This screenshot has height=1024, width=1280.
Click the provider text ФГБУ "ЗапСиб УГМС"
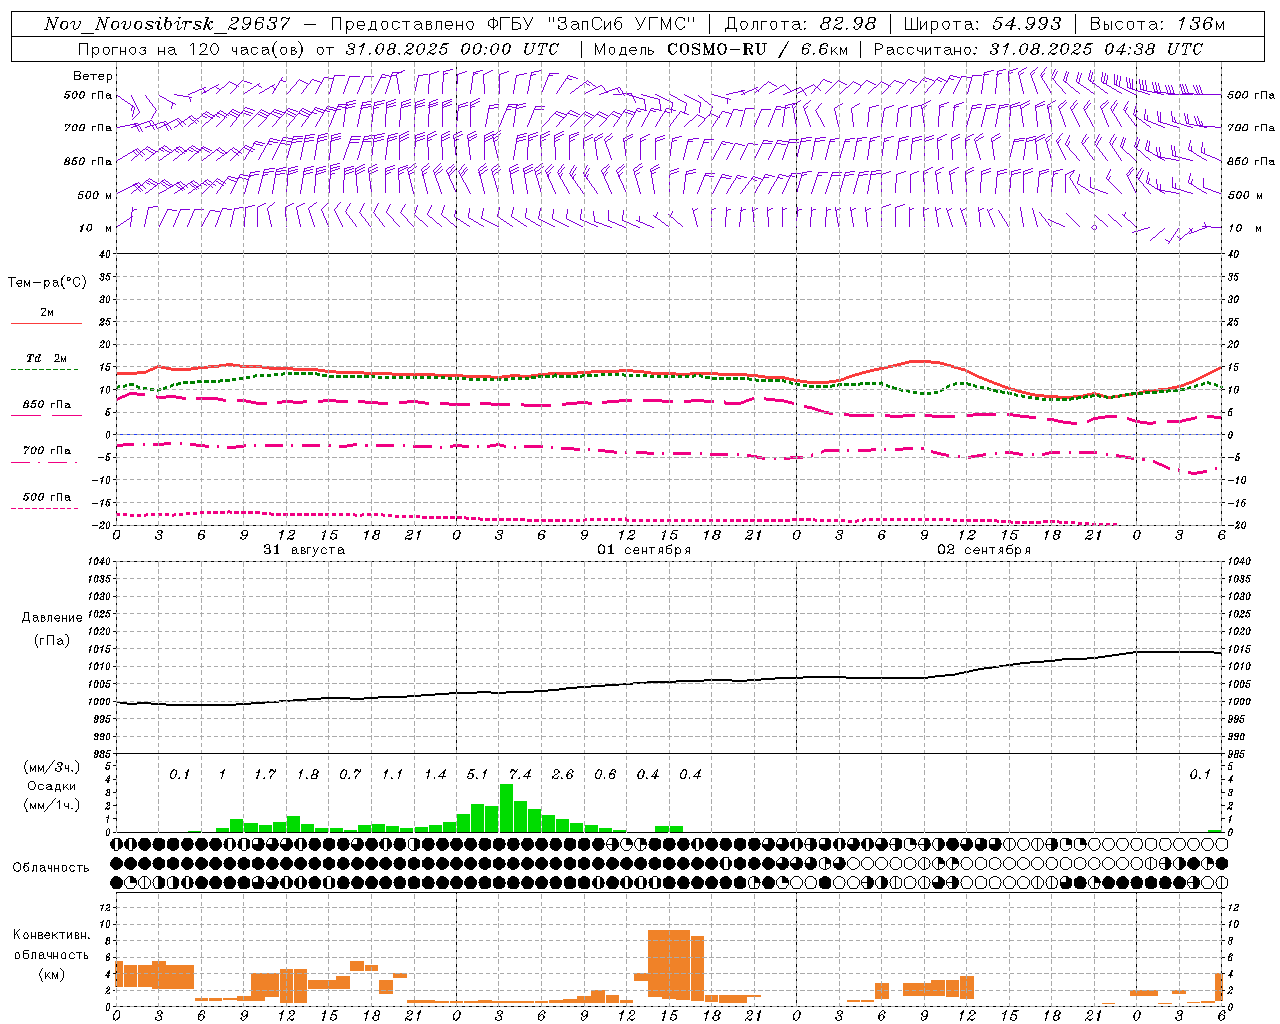tap(591, 24)
